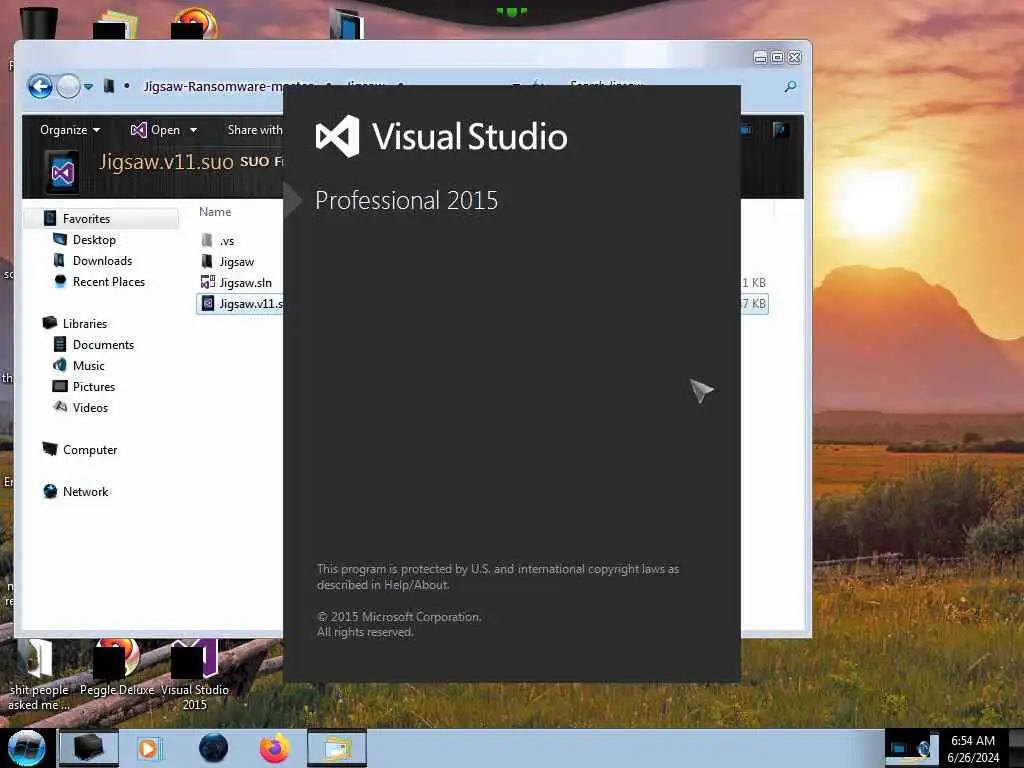Click the Computer icon in navigation pane
Screen dimensions: 1024x768
50,449
